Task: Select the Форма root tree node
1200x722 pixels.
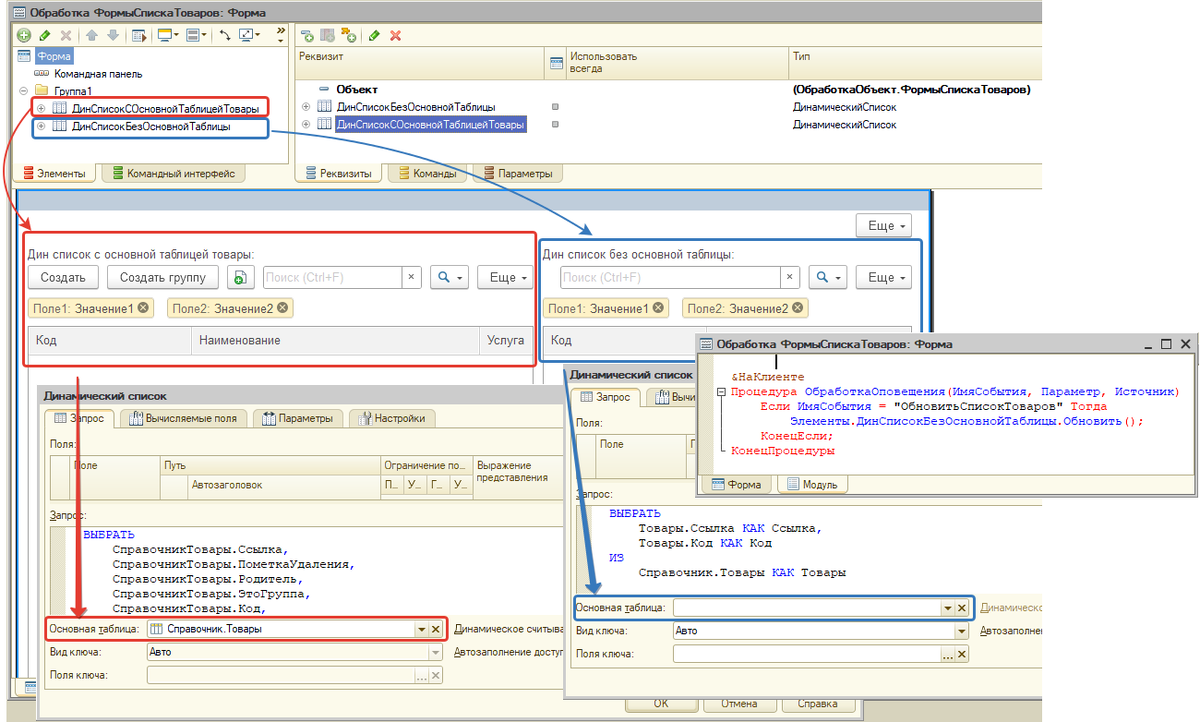Action: click(54, 57)
